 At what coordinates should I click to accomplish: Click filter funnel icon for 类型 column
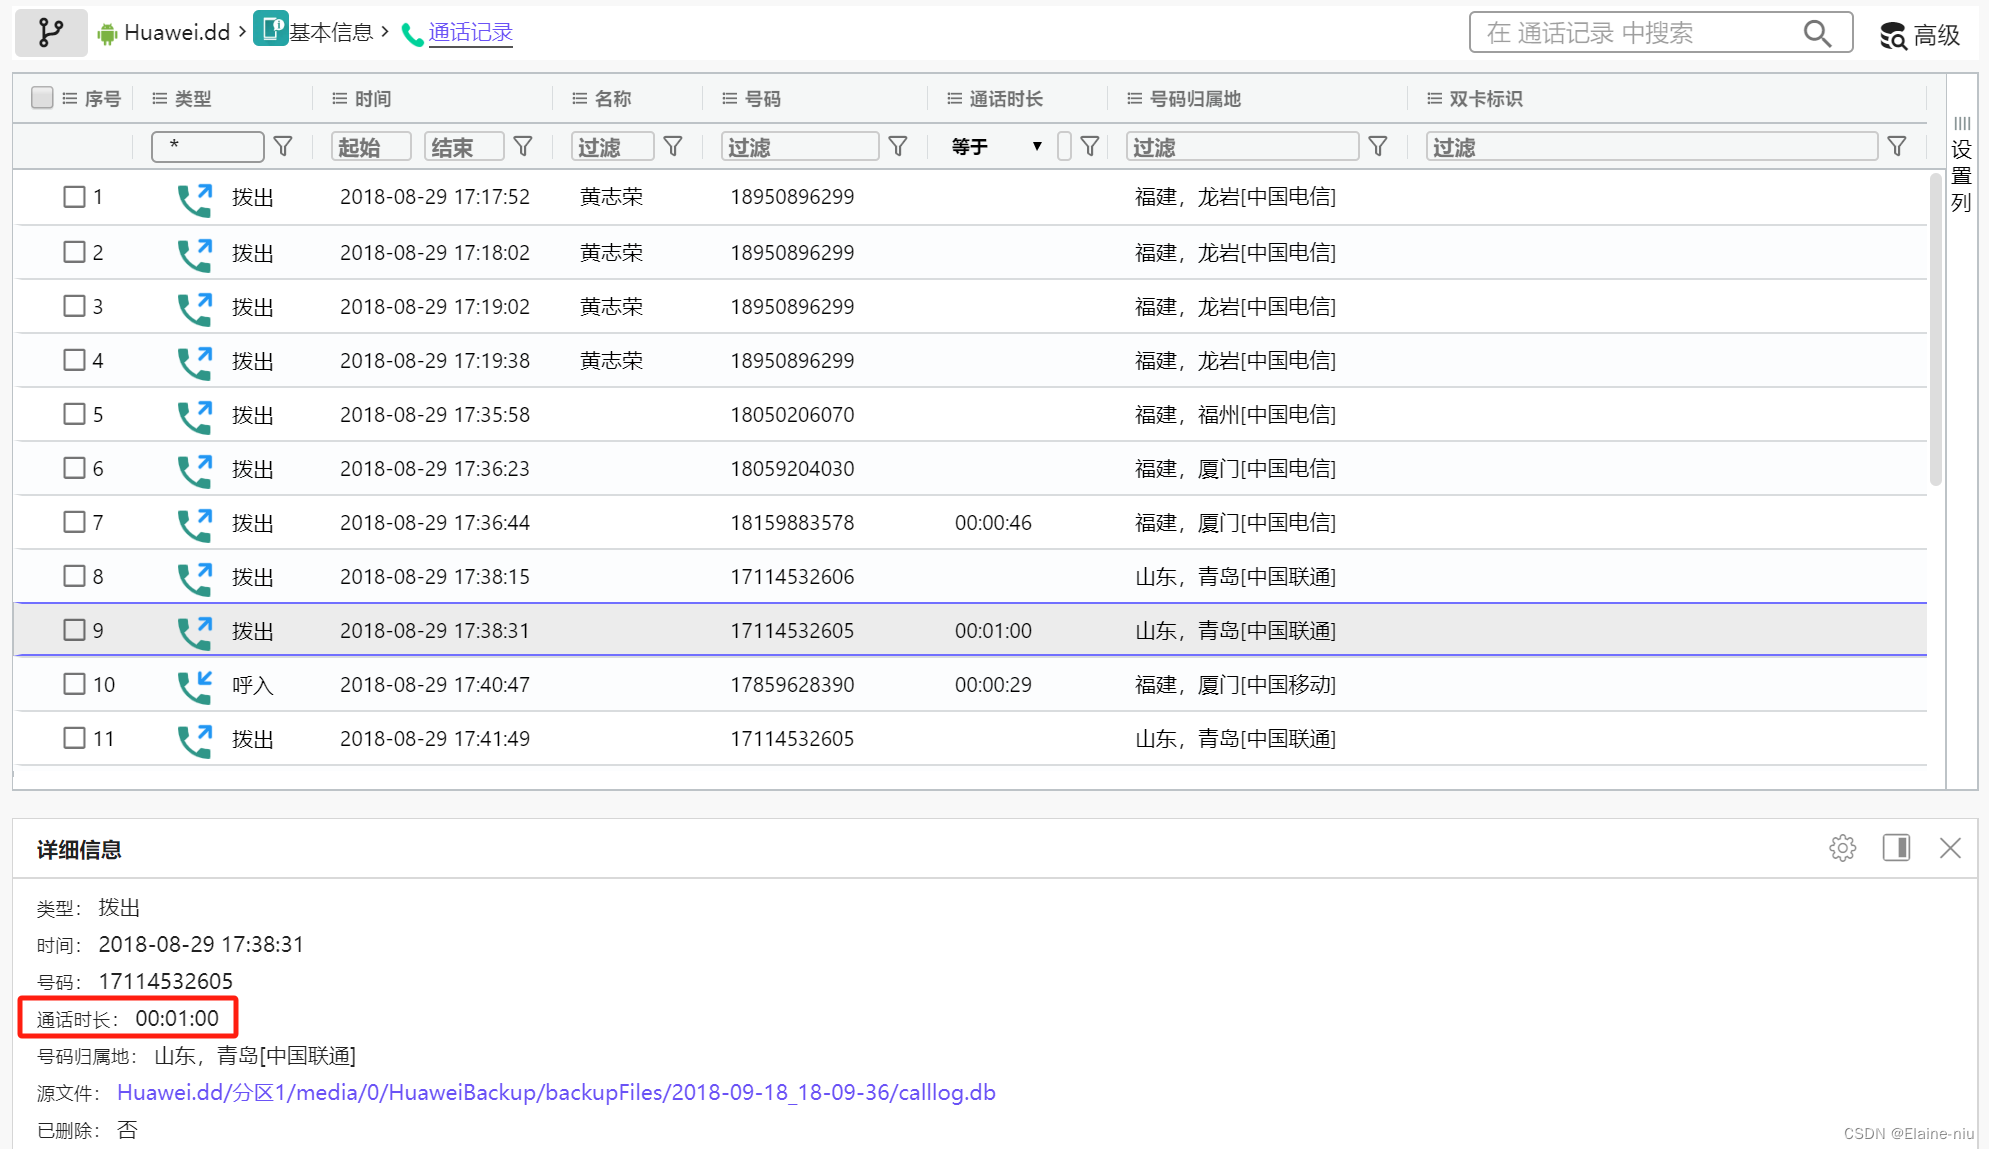(283, 147)
